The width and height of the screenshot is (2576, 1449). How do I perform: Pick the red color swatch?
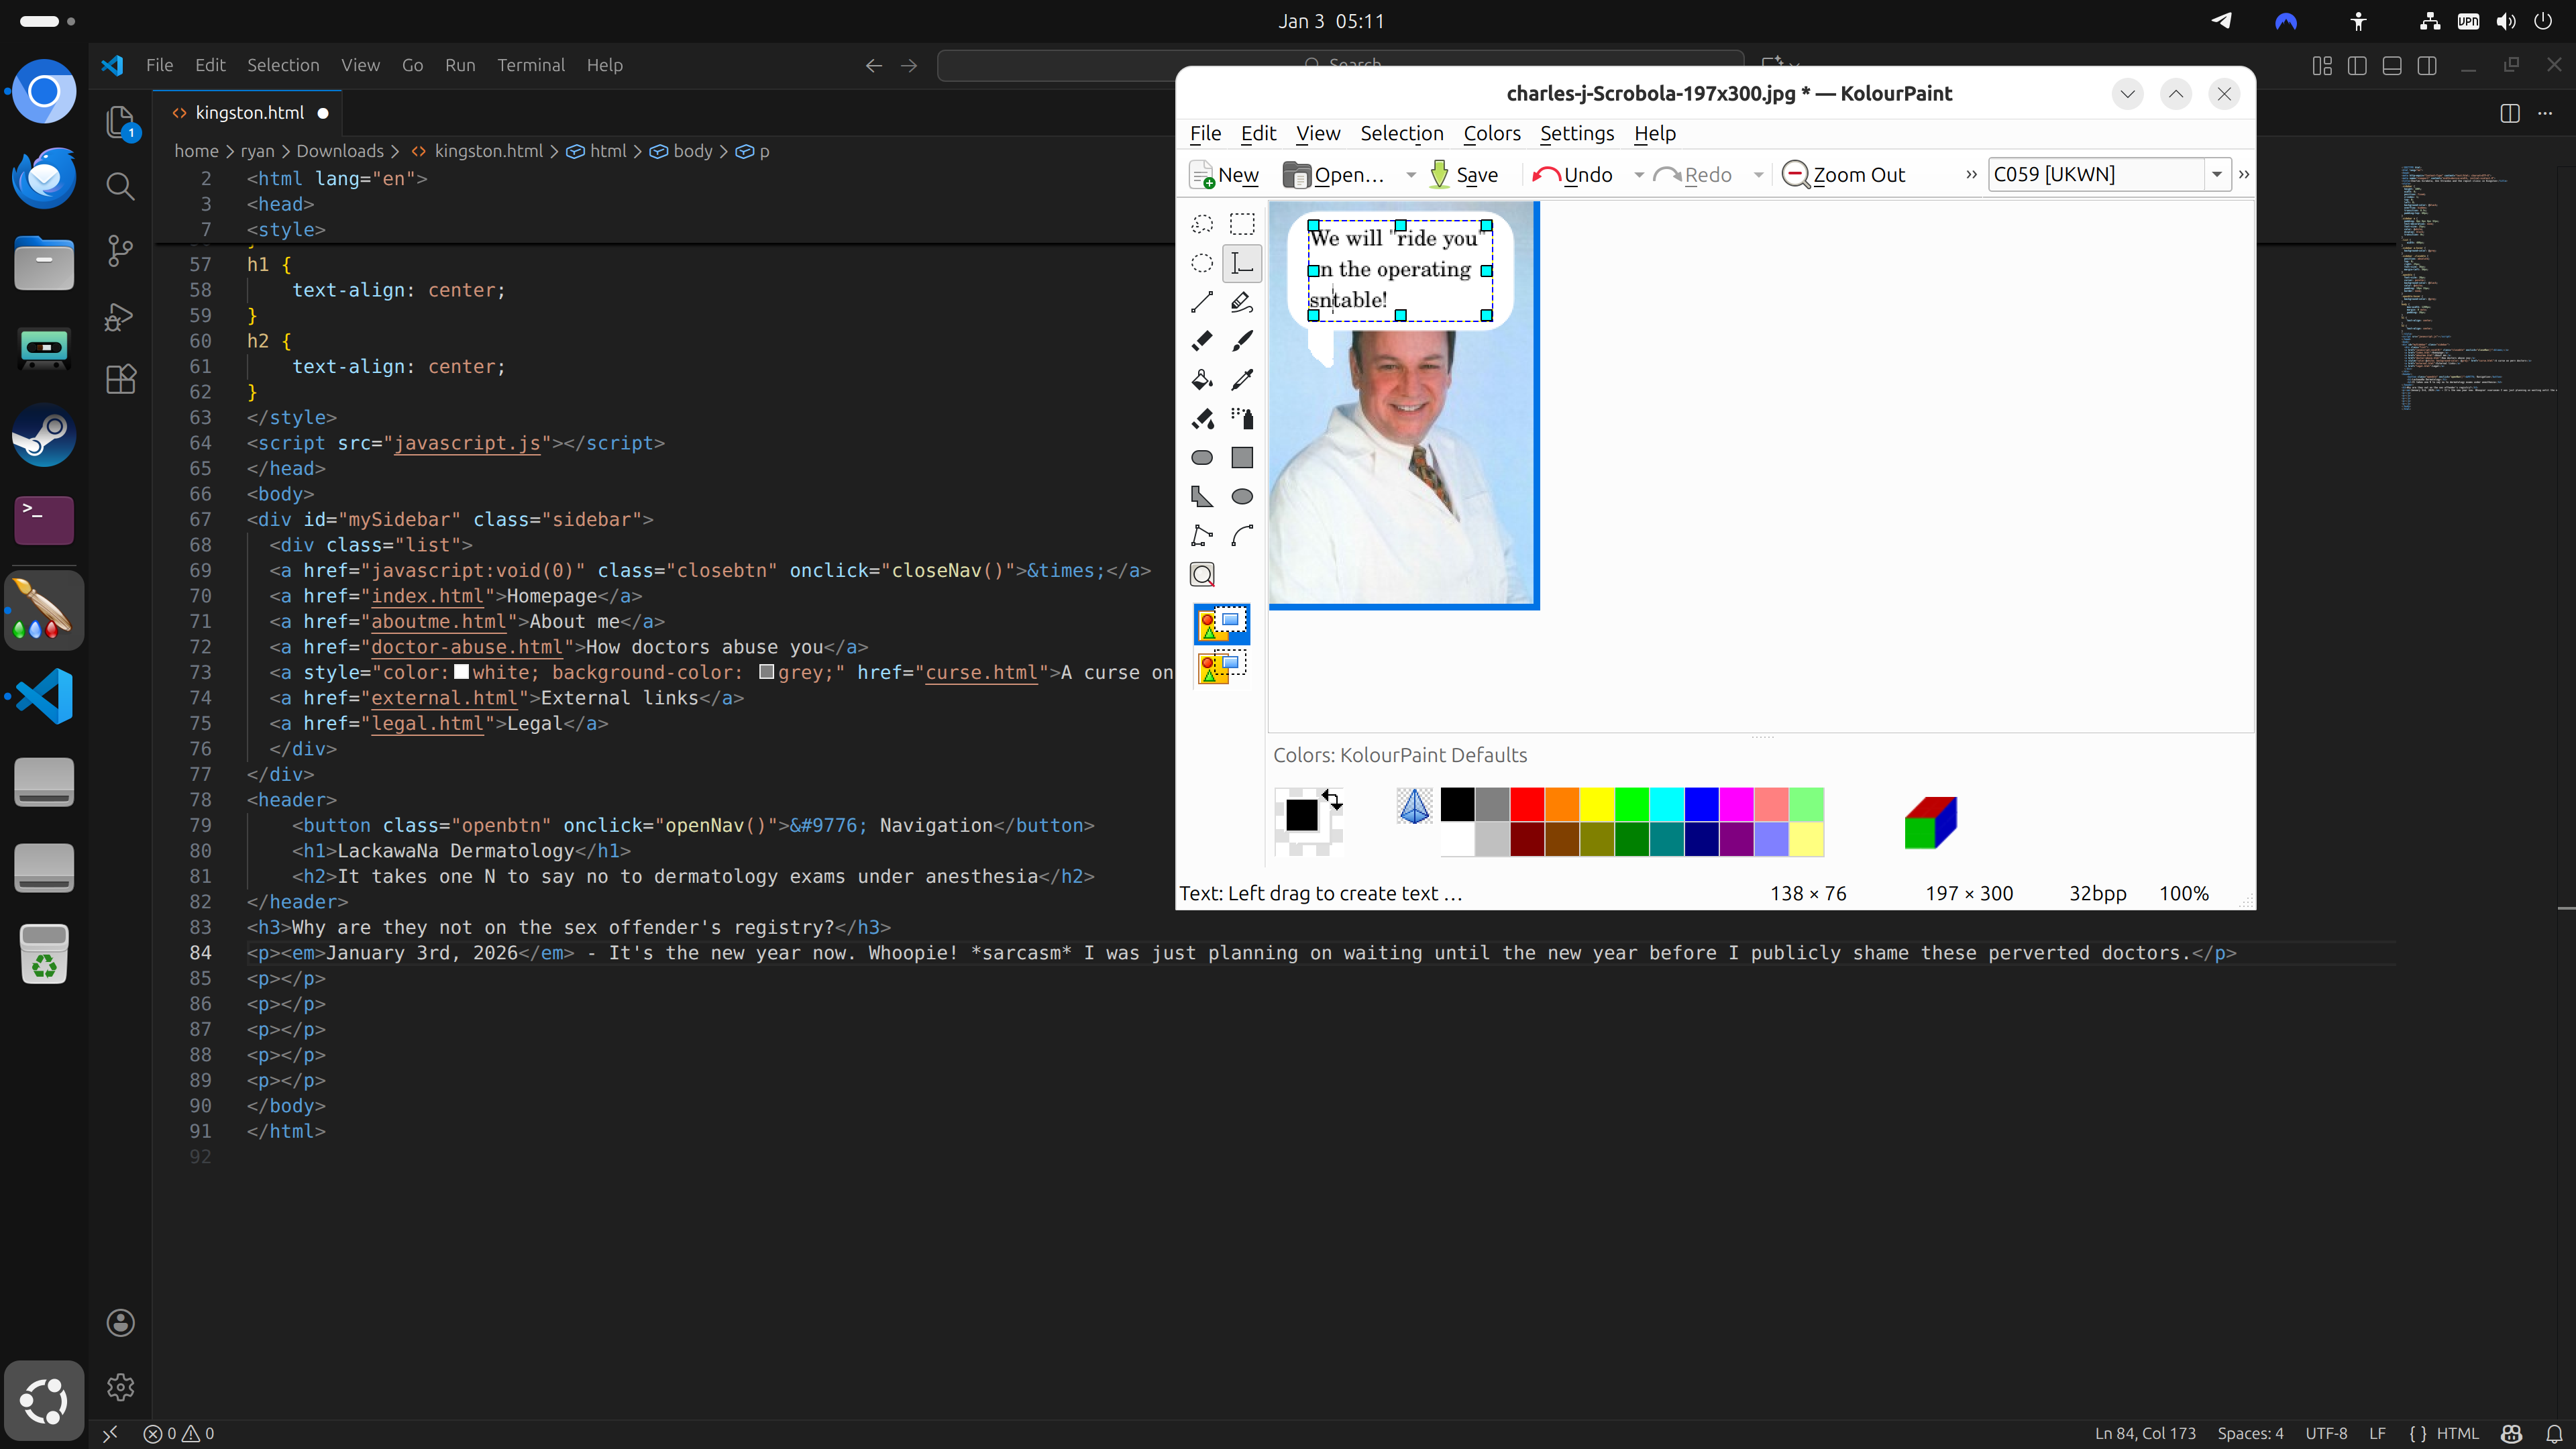tap(1526, 804)
